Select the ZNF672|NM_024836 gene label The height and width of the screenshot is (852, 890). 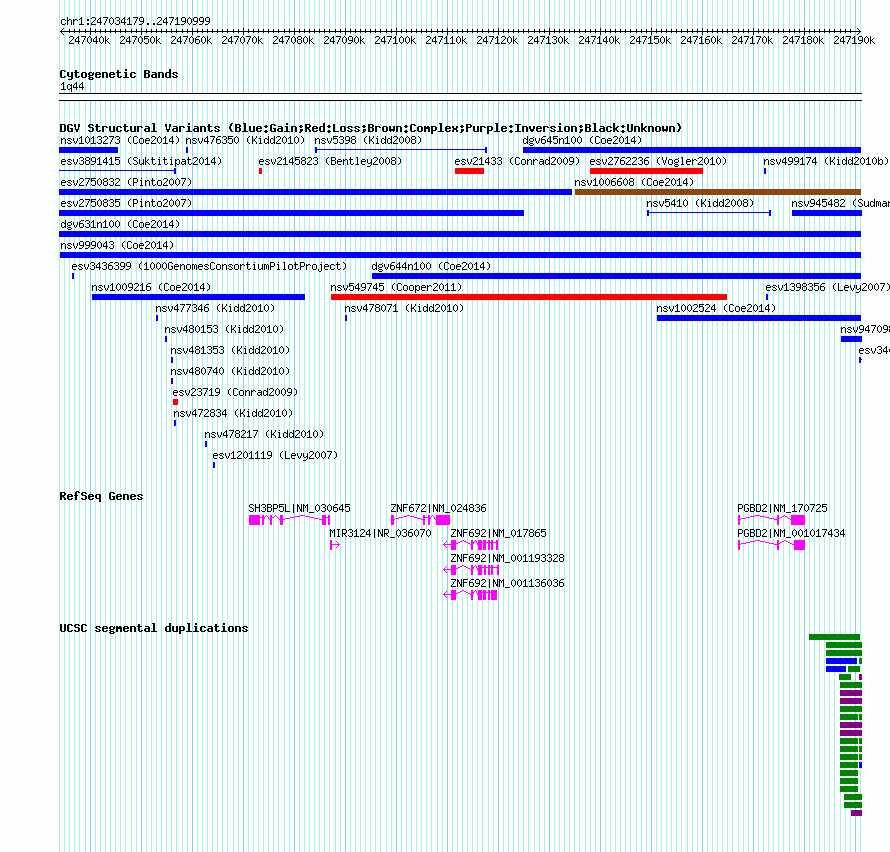(x=438, y=508)
